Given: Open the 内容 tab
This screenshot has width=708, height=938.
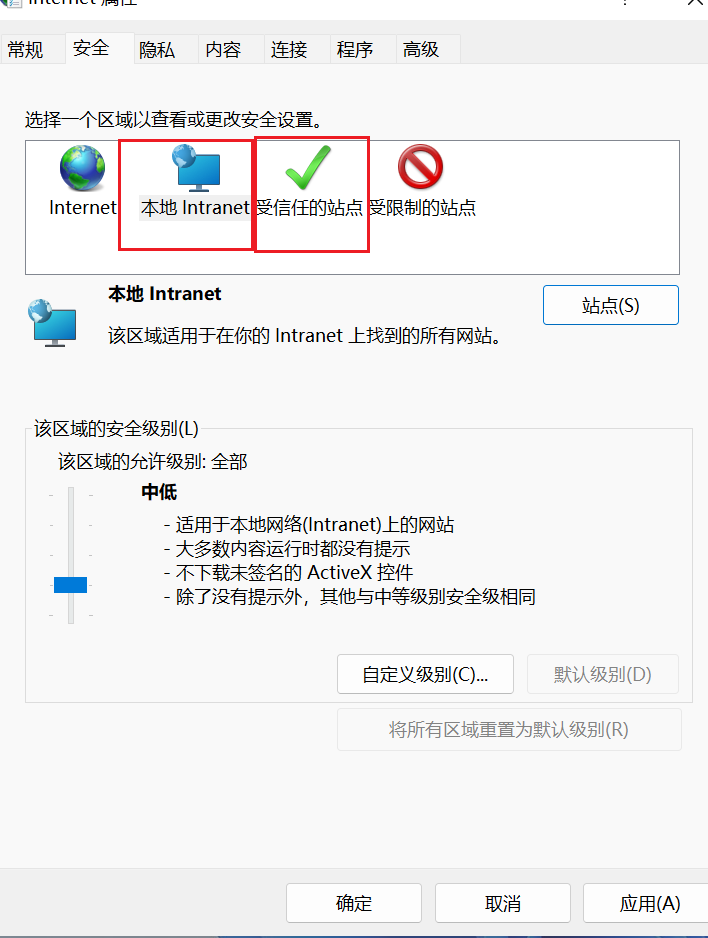Looking at the screenshot, I should pyautogui.click(x=223, y=50).
